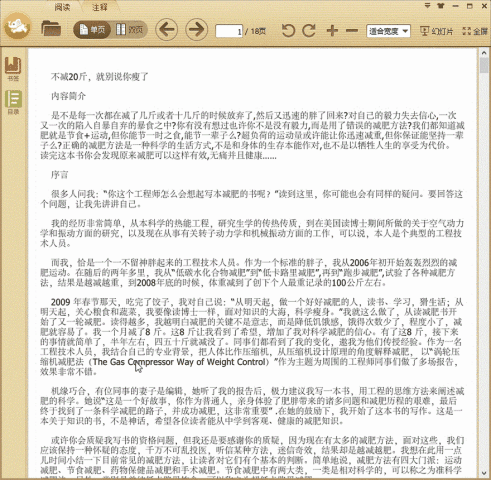Open the 书签 bookmarks sidebar panel
Viewport: 491px width, 480px height.
click(13, 69)
